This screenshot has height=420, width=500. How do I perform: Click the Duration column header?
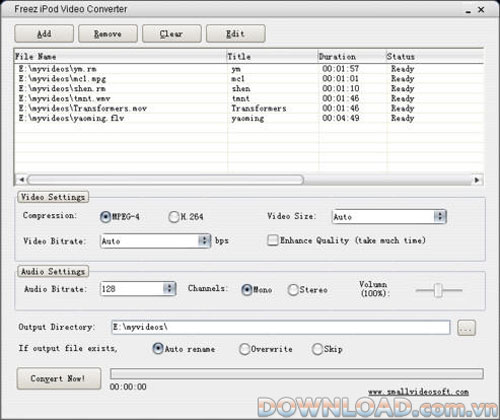tap(352, 57)
